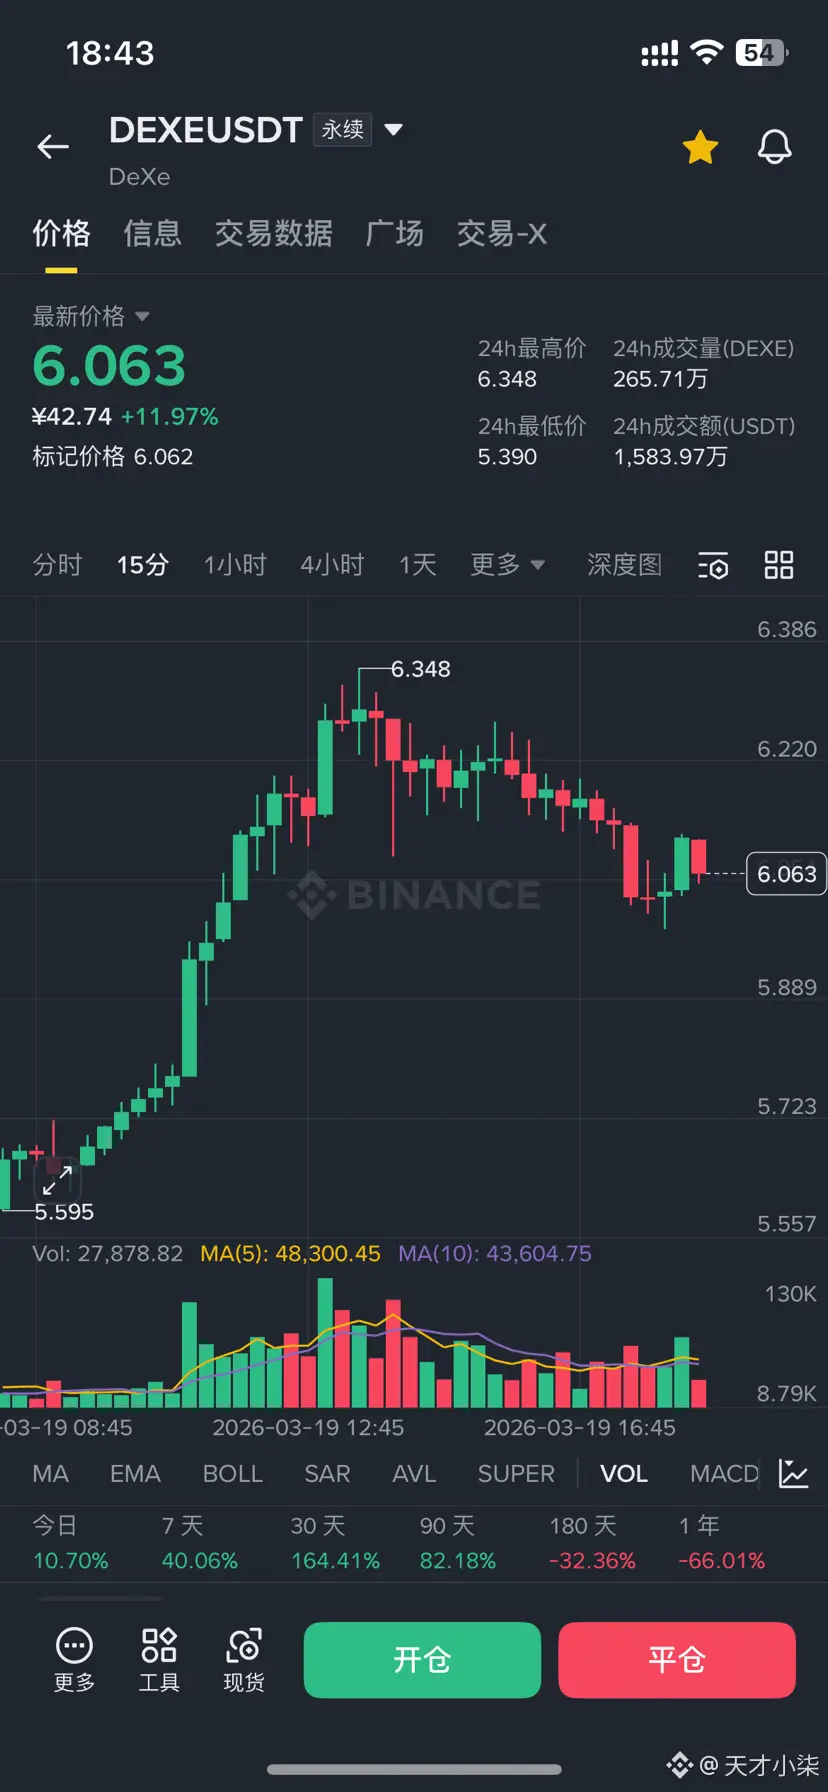Go to the 广场 tab
This screenshot has width=828, height=1792.
point(394,233)
